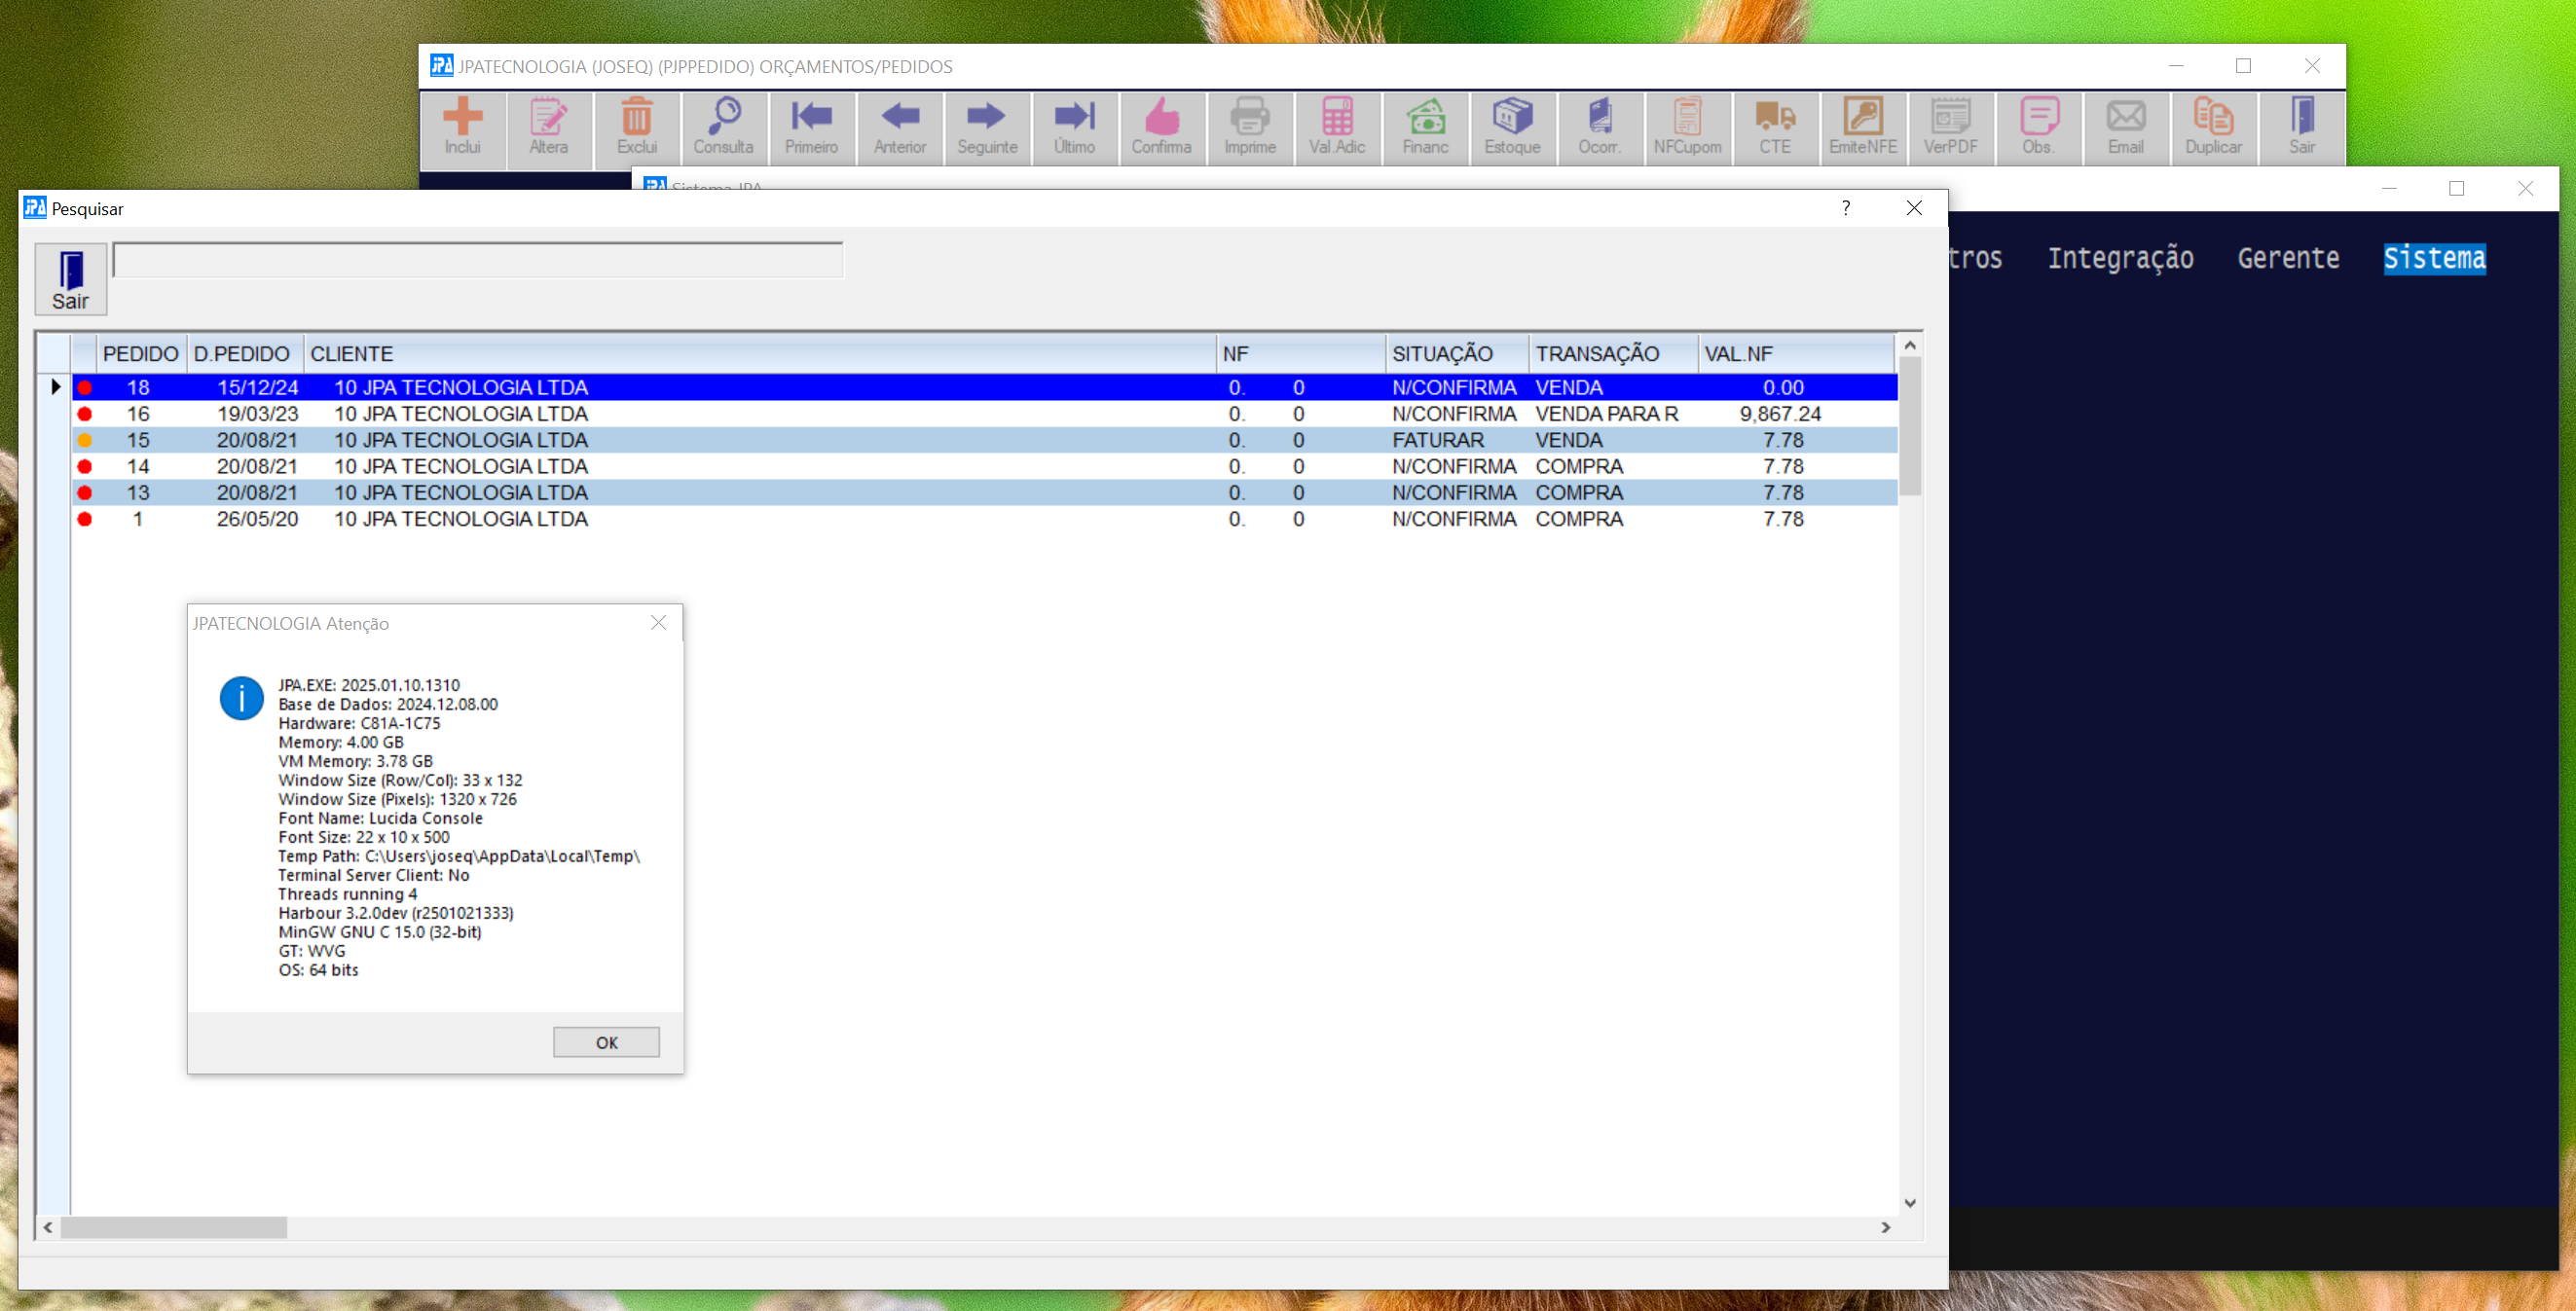
Task: Close the Atenção info dialog
Action: pyautogui.click(x=658, y=623)
